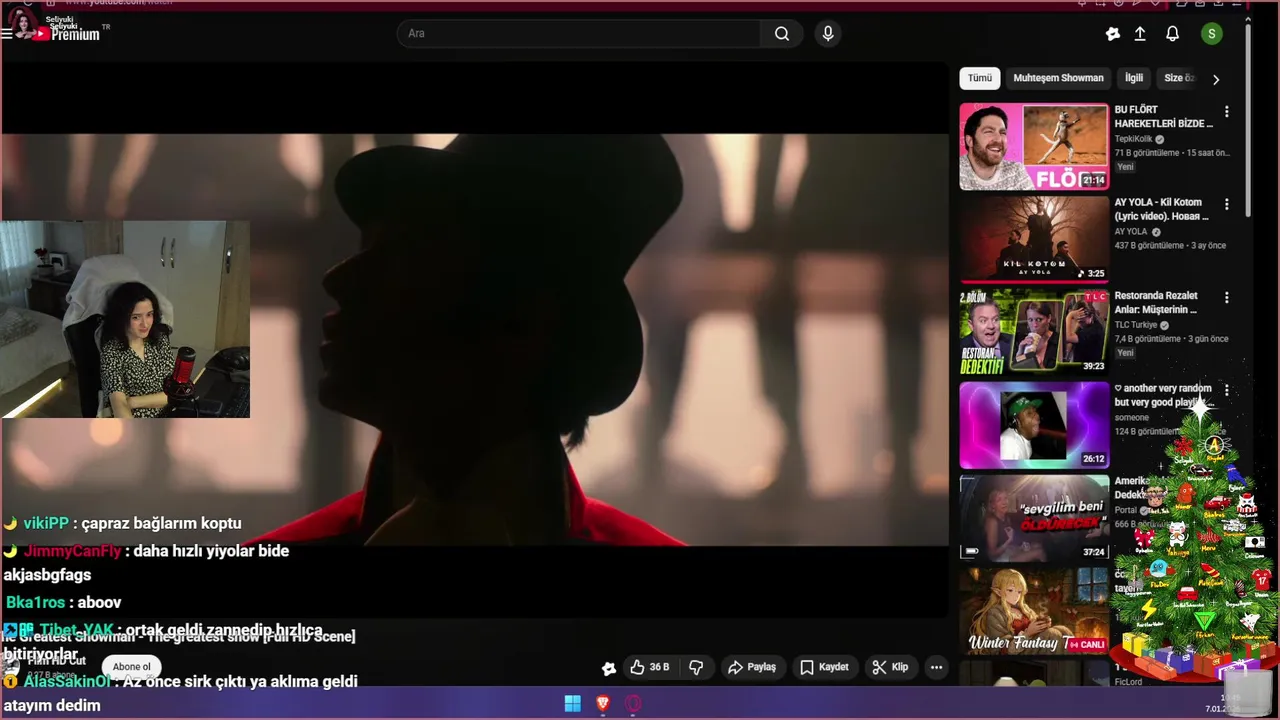This screenshot has width=1280, height=720.
Task: Click BU FLÖRT HAREKETLERİ BİZDE title
Action: coord(1164,116)
